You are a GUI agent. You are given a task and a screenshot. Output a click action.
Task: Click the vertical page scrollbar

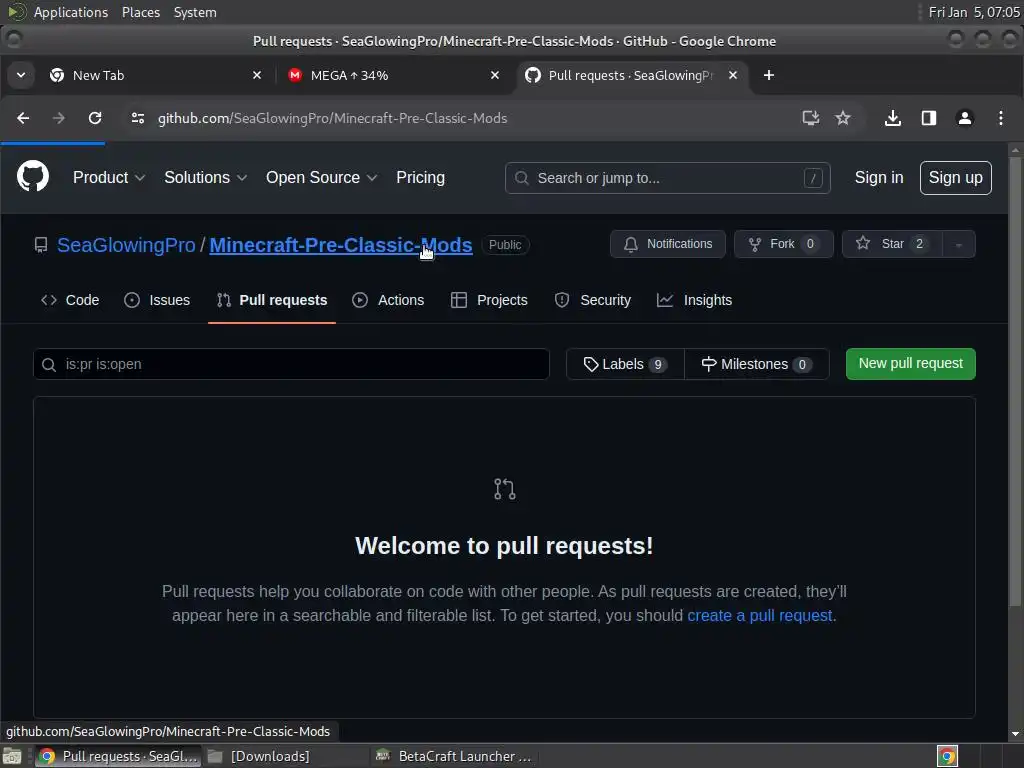click(1016, 382)
